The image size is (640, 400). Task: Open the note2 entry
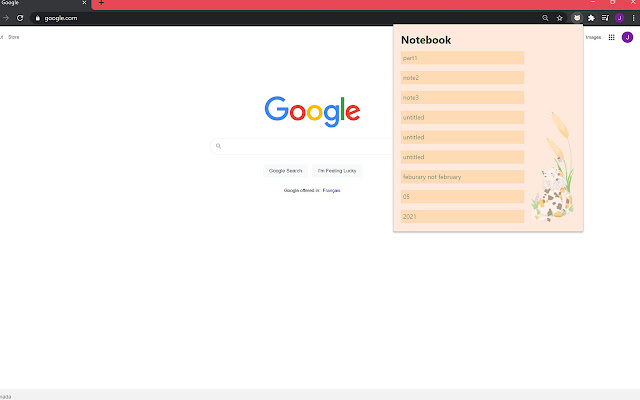[x=462, y=78]
